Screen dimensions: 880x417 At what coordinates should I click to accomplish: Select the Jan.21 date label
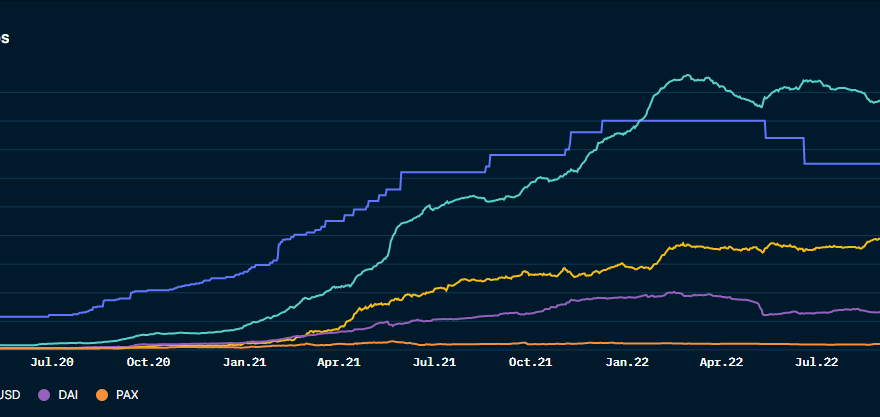click(244, 363)
